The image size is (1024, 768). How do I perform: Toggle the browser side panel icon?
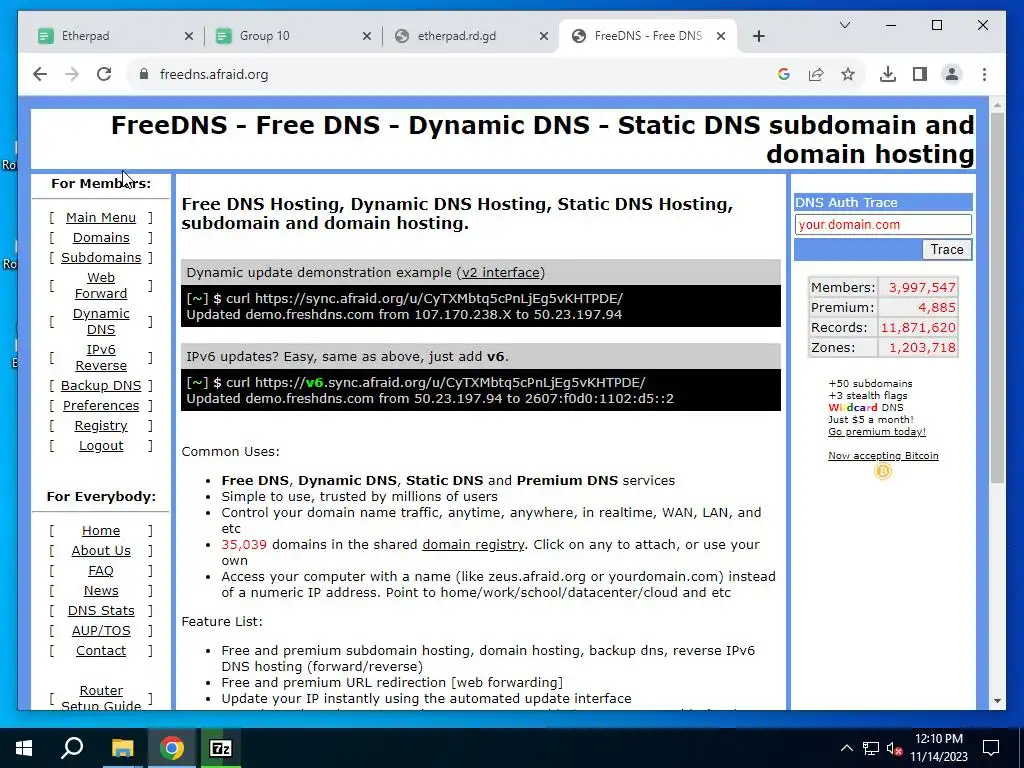coord(920,74)
